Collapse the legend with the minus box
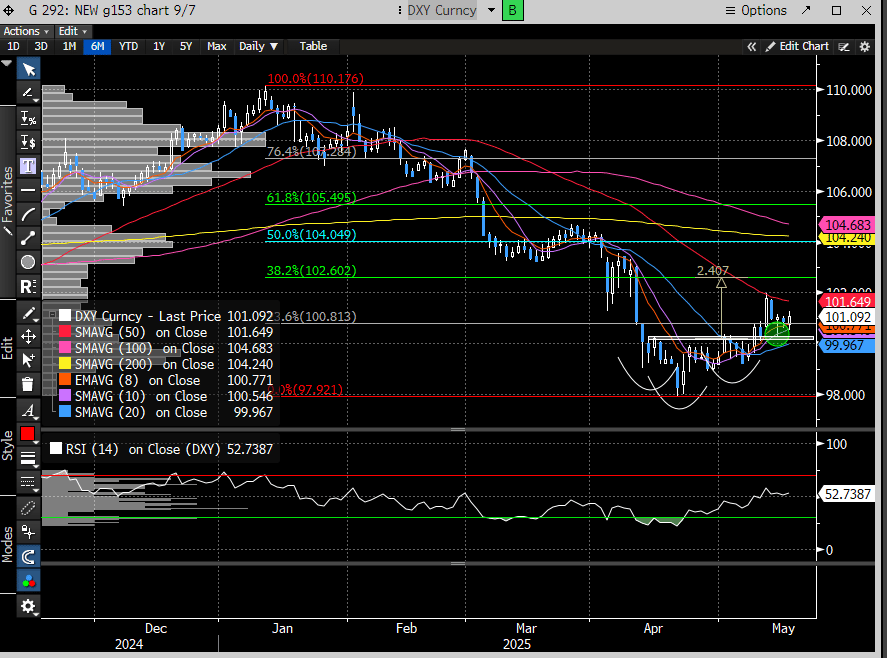This screenshot has width=887, height=658. click(51, 315)
